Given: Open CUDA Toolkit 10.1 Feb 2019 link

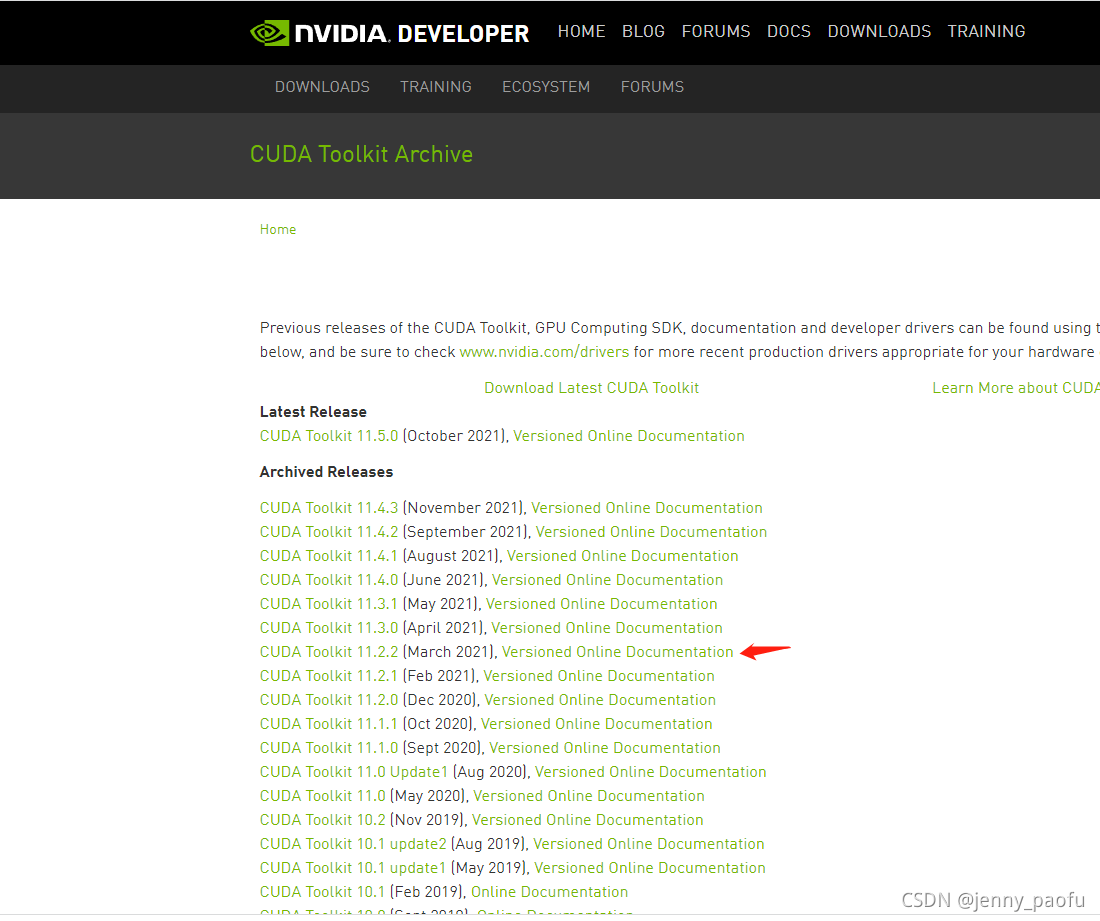Looking at the screenshot, I should pos(323,892).
